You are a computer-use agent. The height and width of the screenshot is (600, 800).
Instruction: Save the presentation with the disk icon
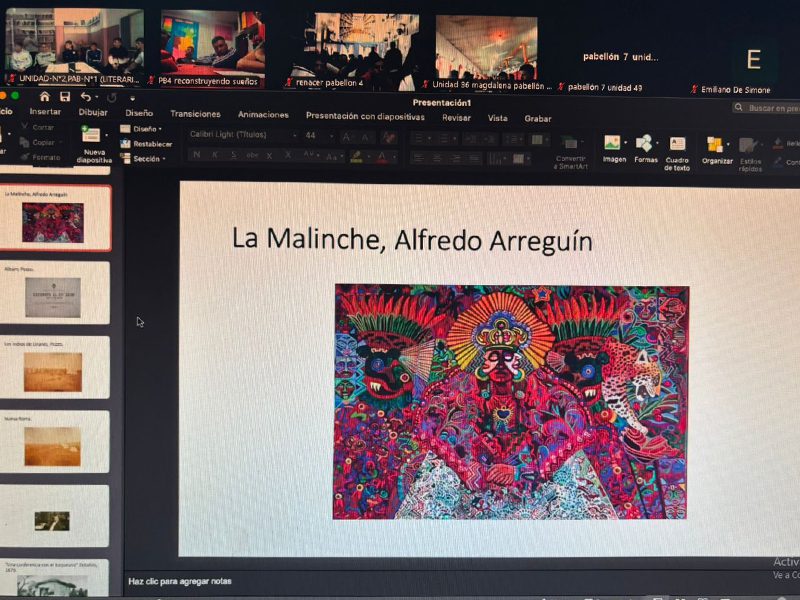coord(65,97)
